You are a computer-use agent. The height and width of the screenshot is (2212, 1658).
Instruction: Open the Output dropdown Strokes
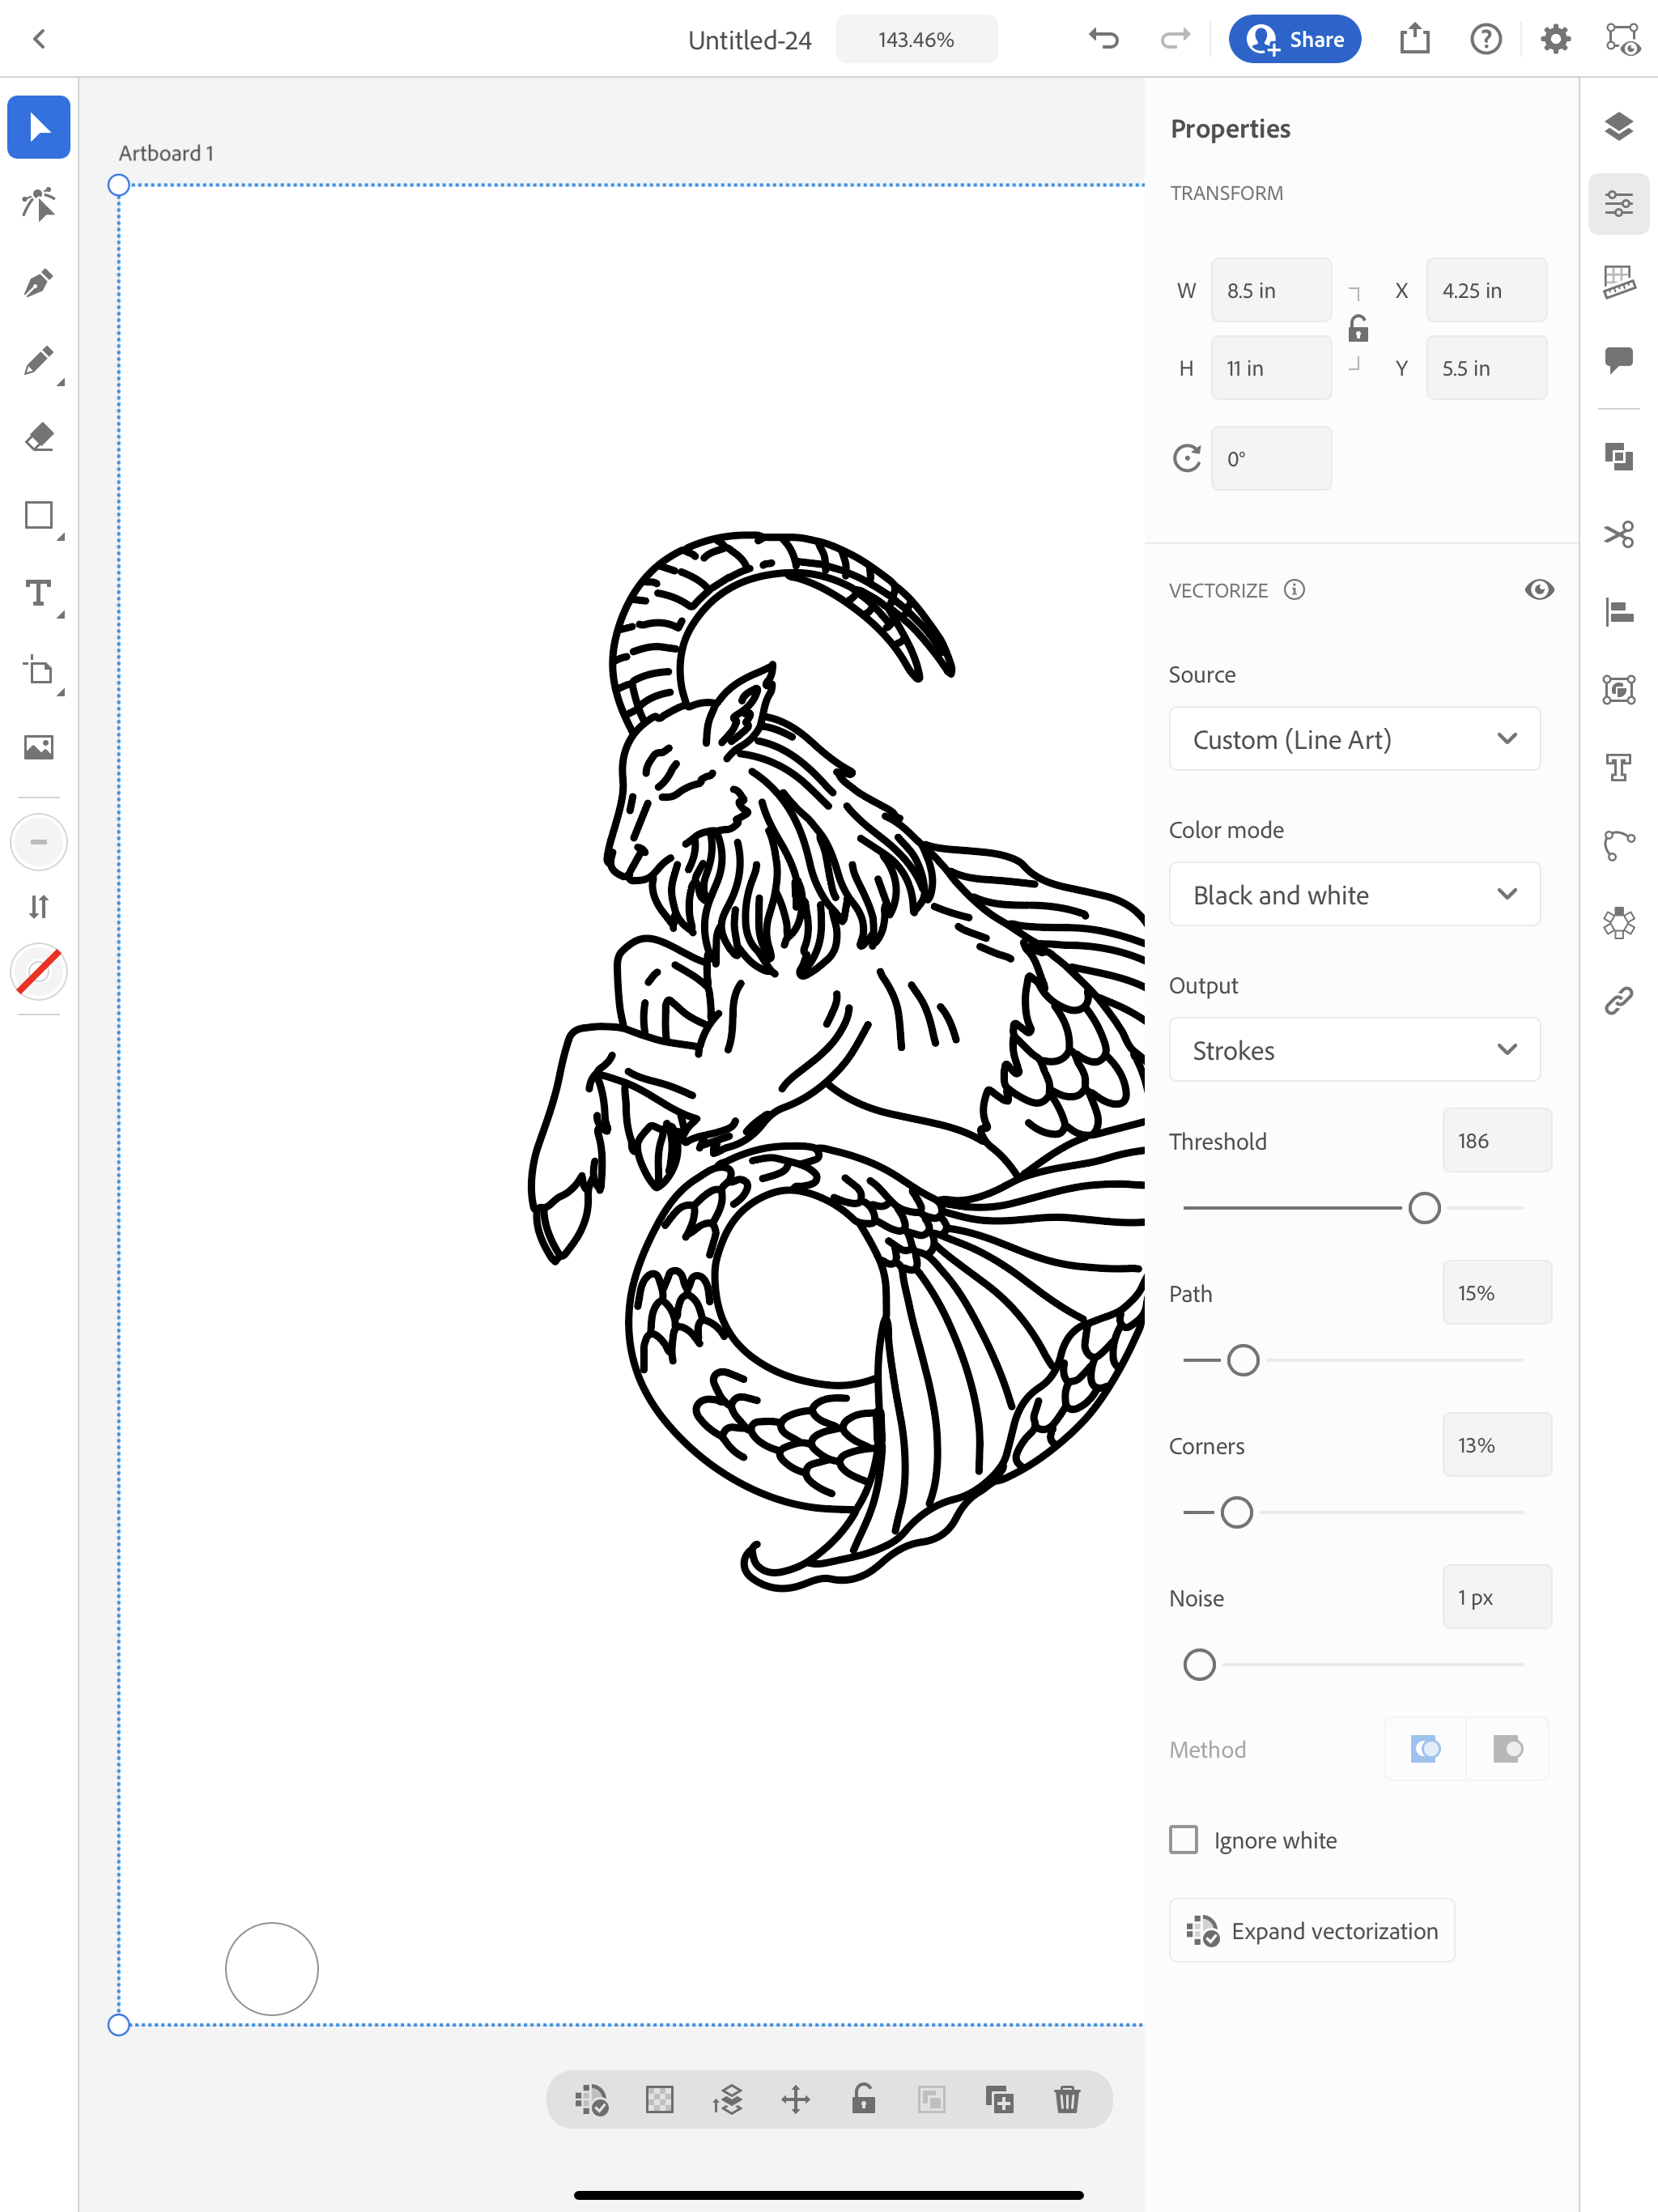1354,1050
